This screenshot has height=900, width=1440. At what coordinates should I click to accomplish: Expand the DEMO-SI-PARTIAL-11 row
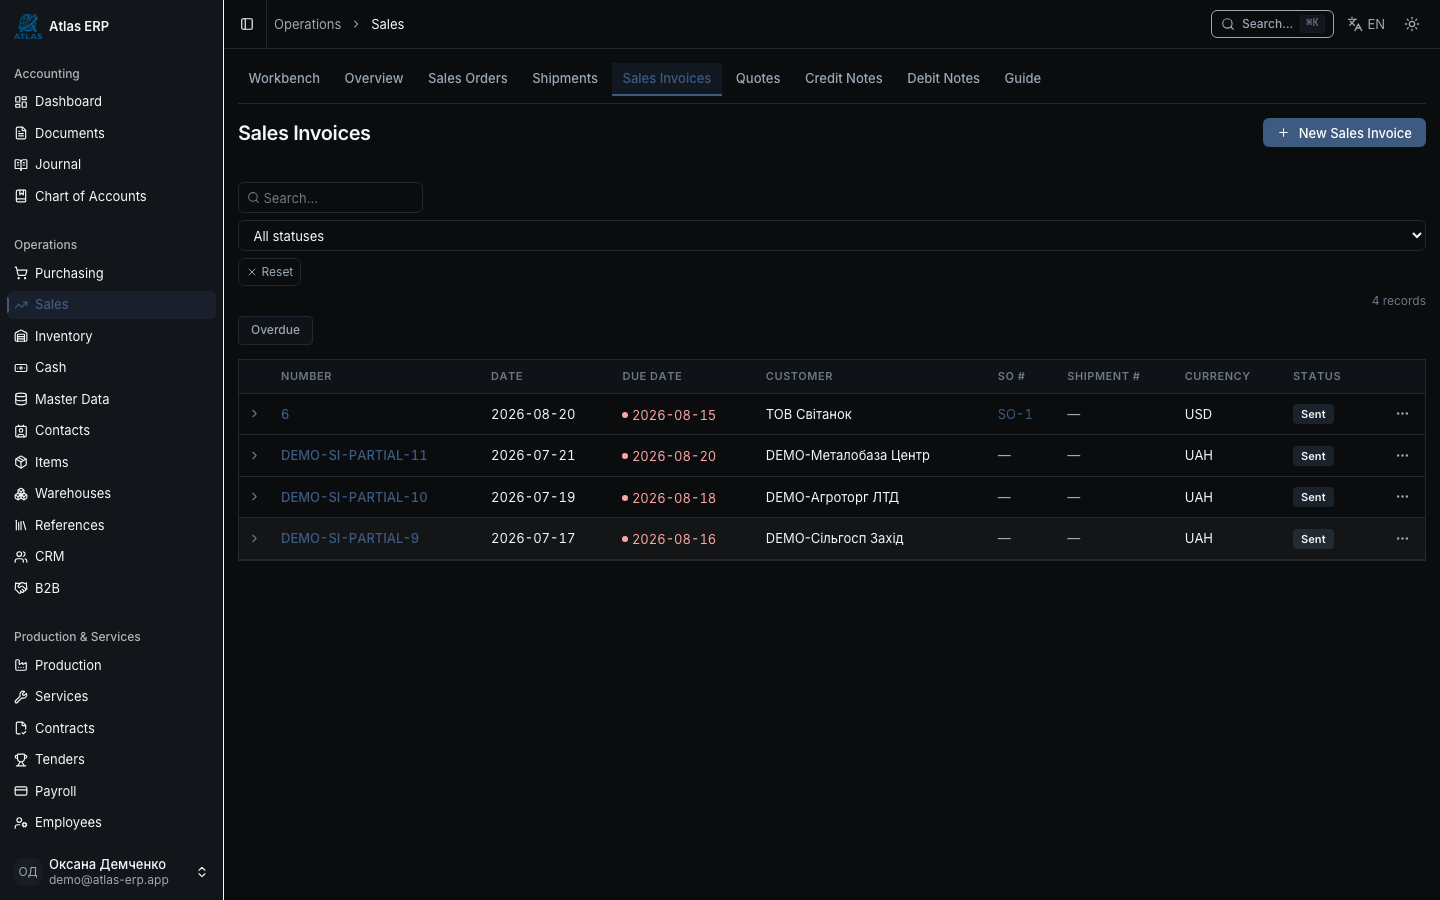point(254,456)
